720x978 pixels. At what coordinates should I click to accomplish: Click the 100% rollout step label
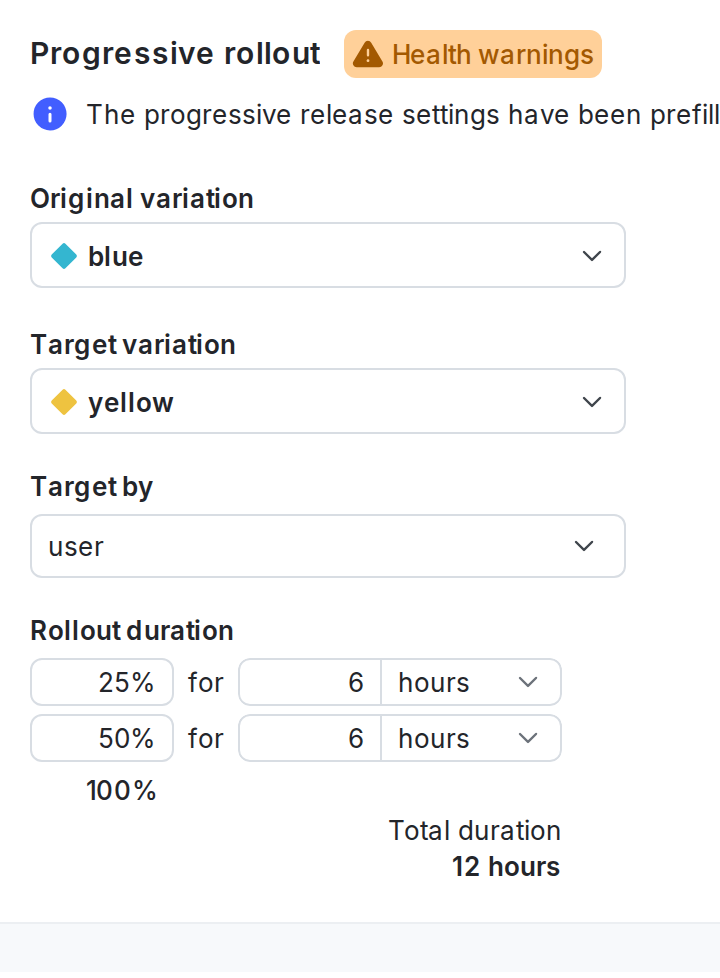tap(121, 790)
